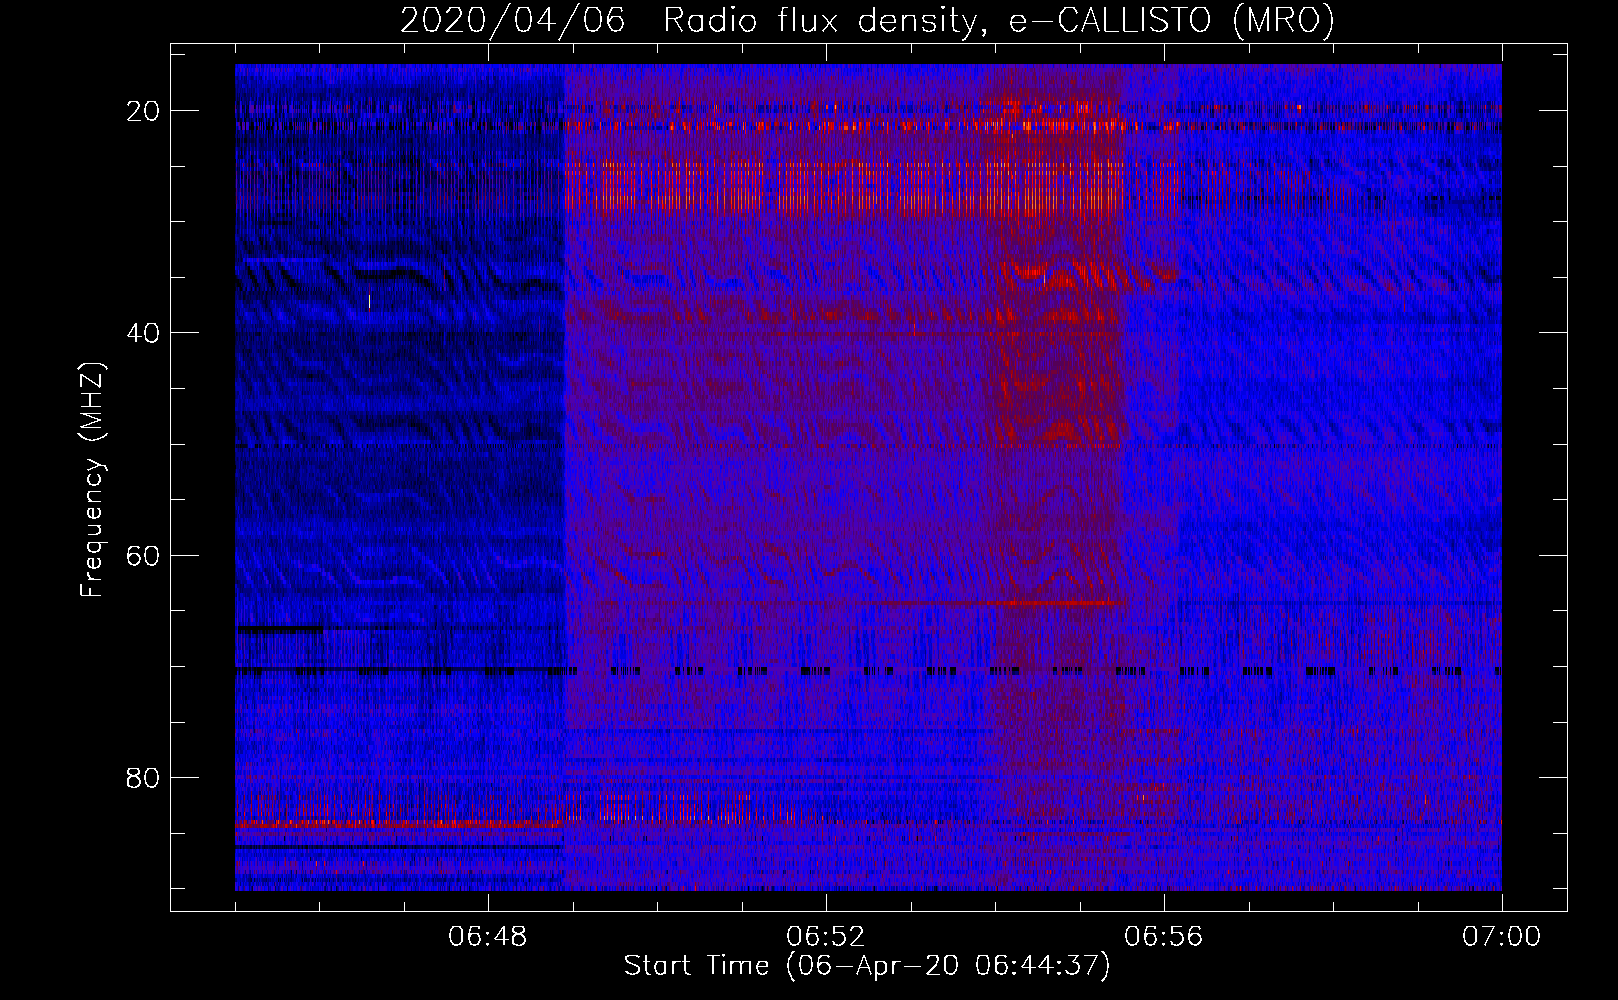
Task: Click the time tick label "06:56"
Action: pyautogui.click(x=1164, y=937)
